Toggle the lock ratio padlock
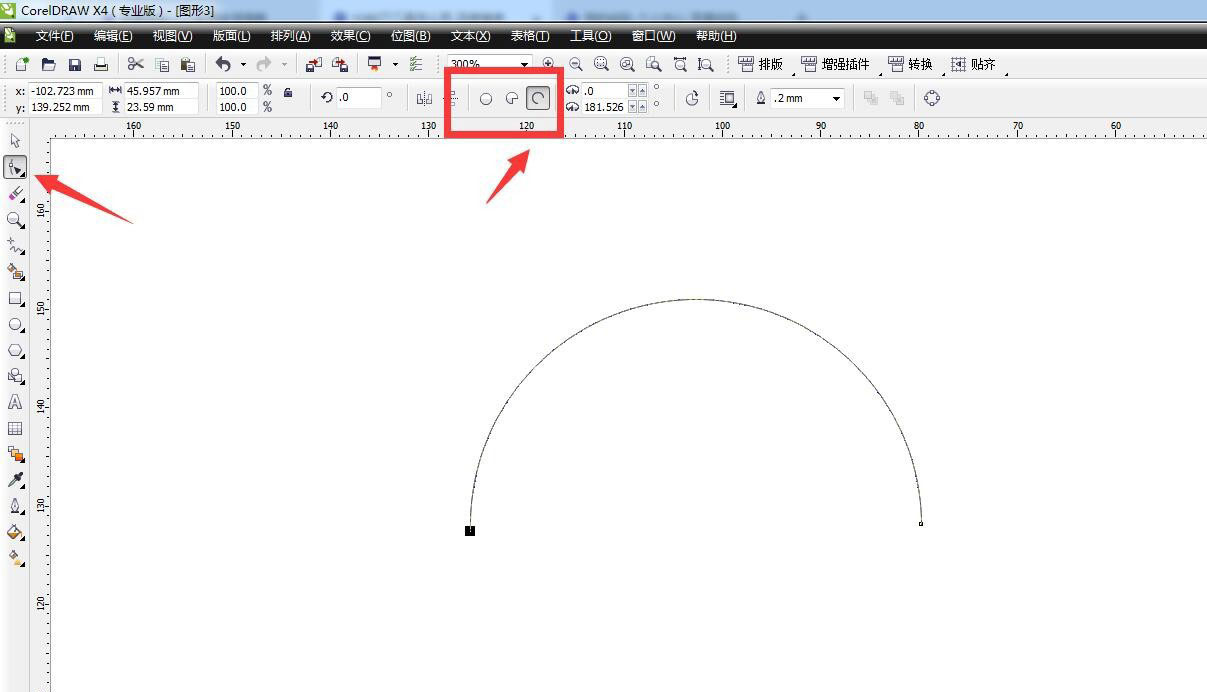The width and height of the screenshot is (1207, 692). click(x=288, y=92)
